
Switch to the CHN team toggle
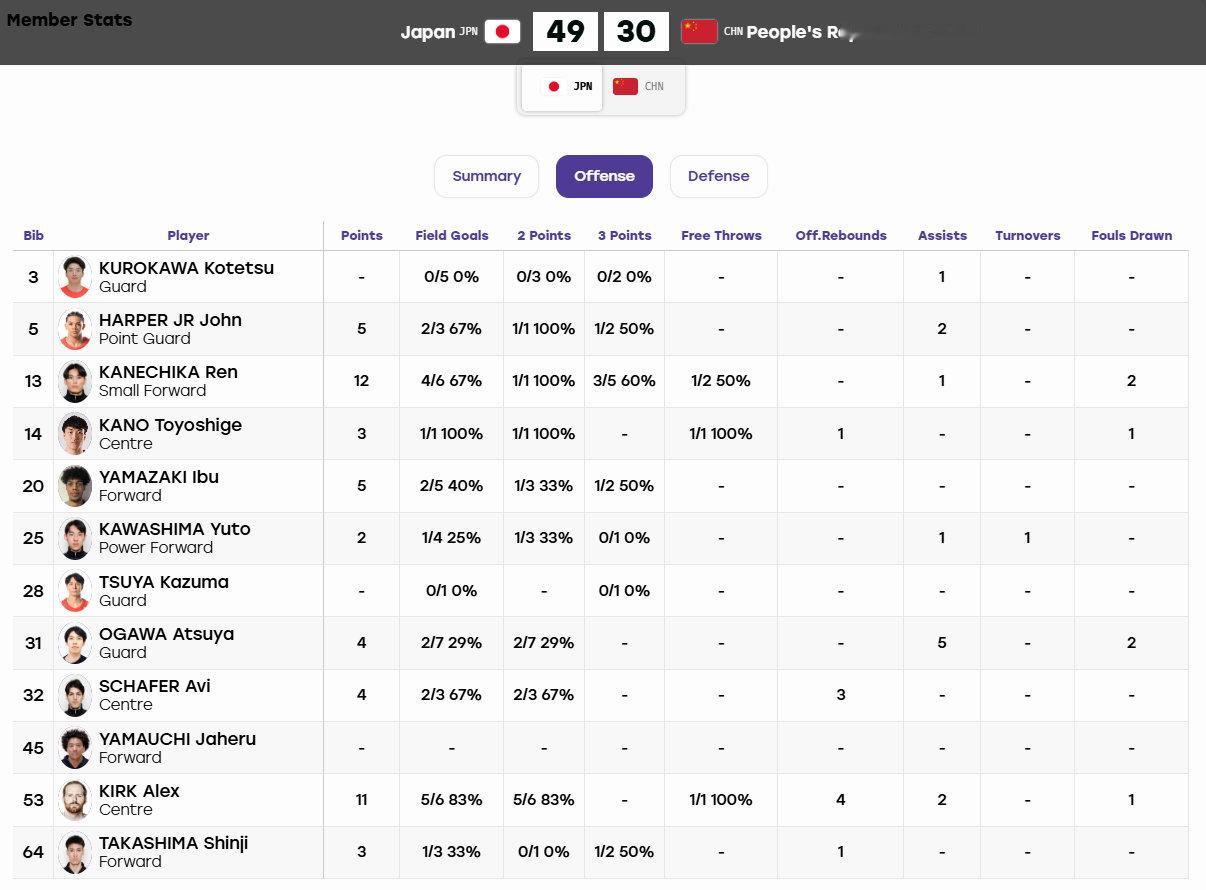pos(641,87)
